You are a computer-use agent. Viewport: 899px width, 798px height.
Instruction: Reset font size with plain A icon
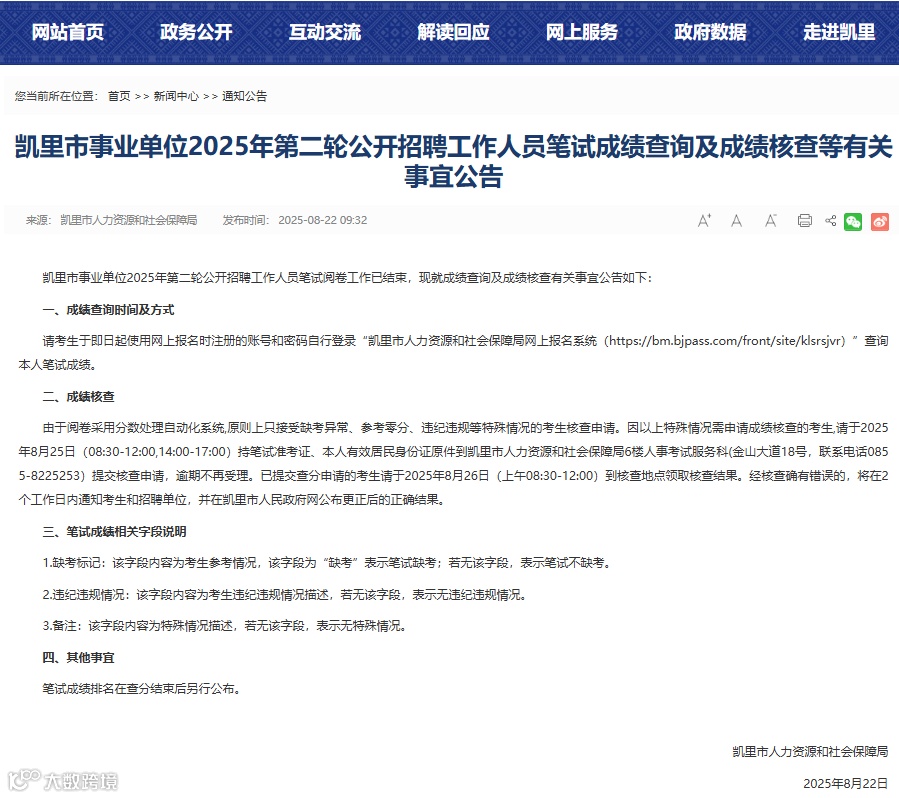[x=737, y=221]
